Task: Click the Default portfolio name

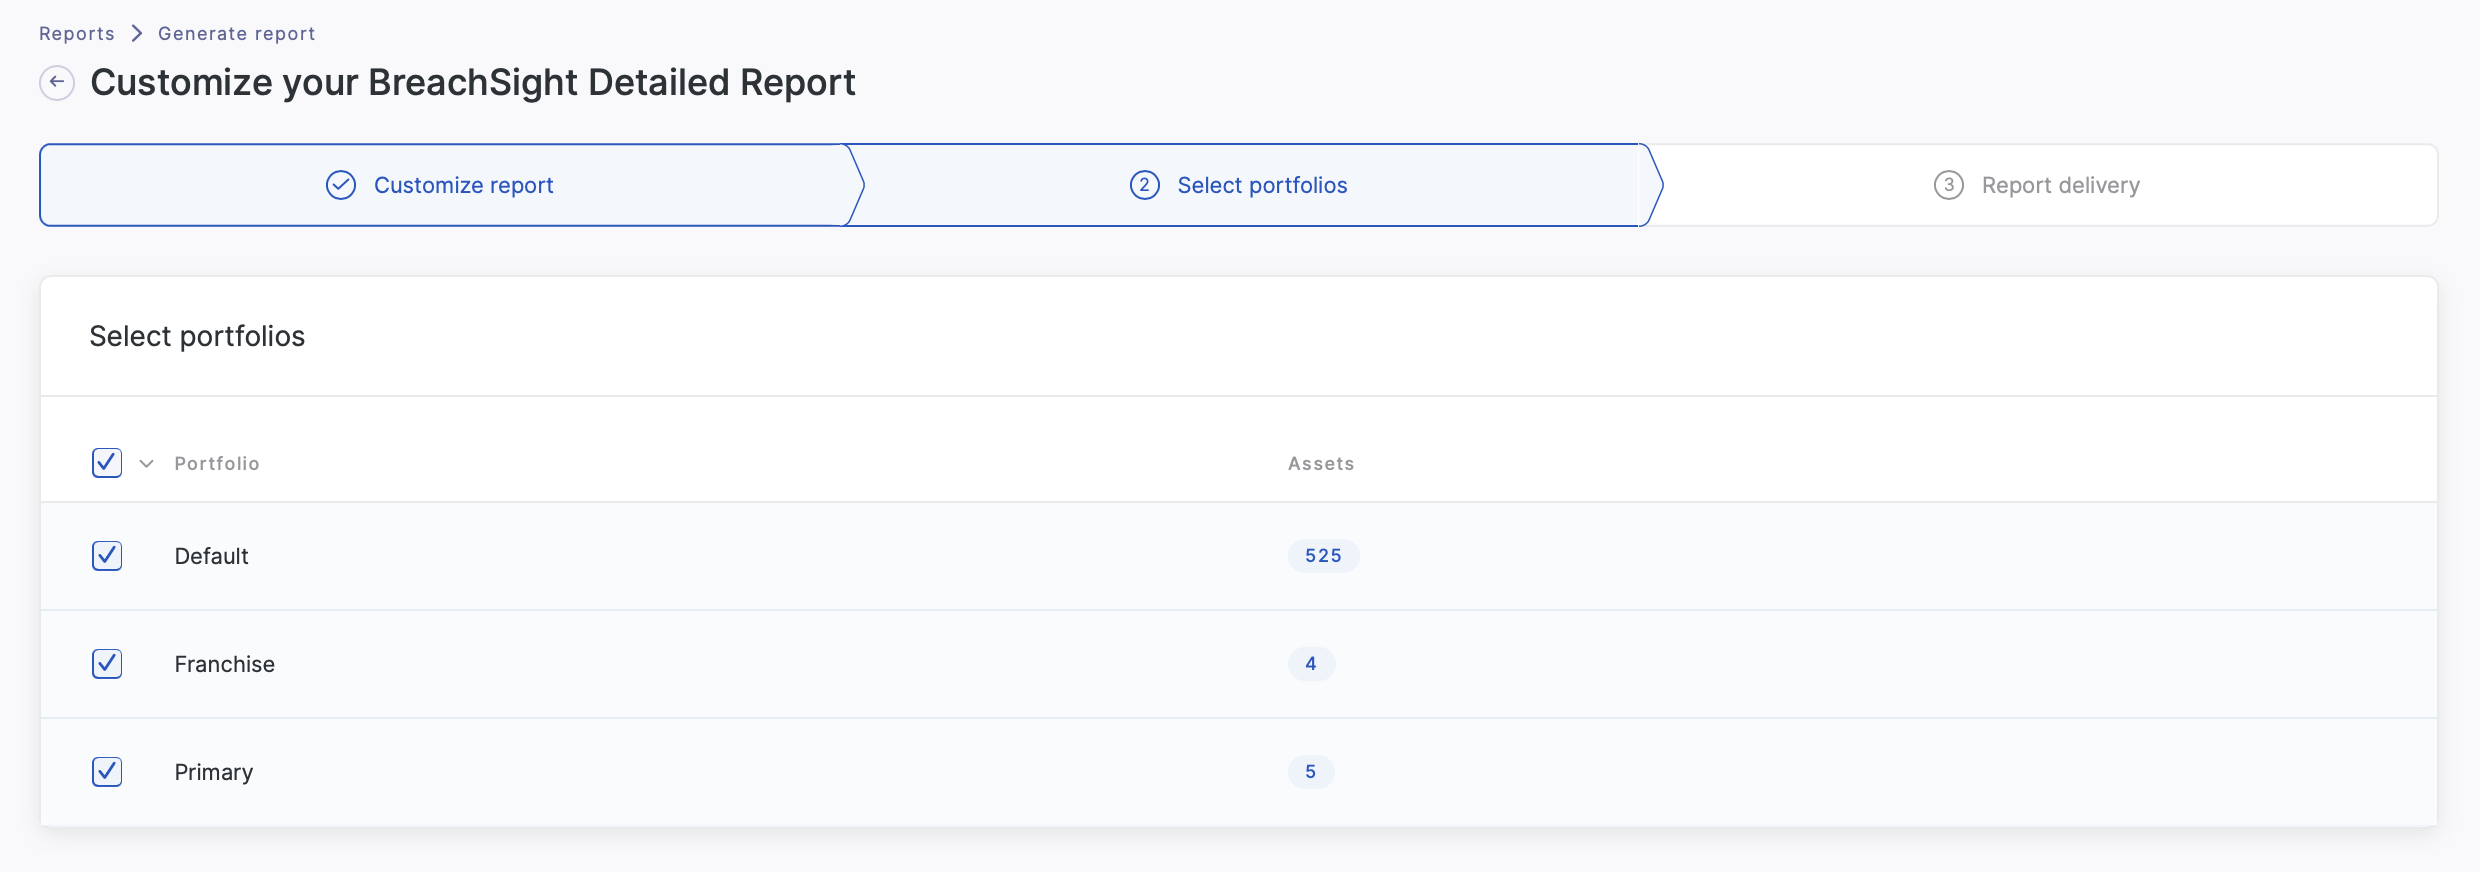Action: 211,556
